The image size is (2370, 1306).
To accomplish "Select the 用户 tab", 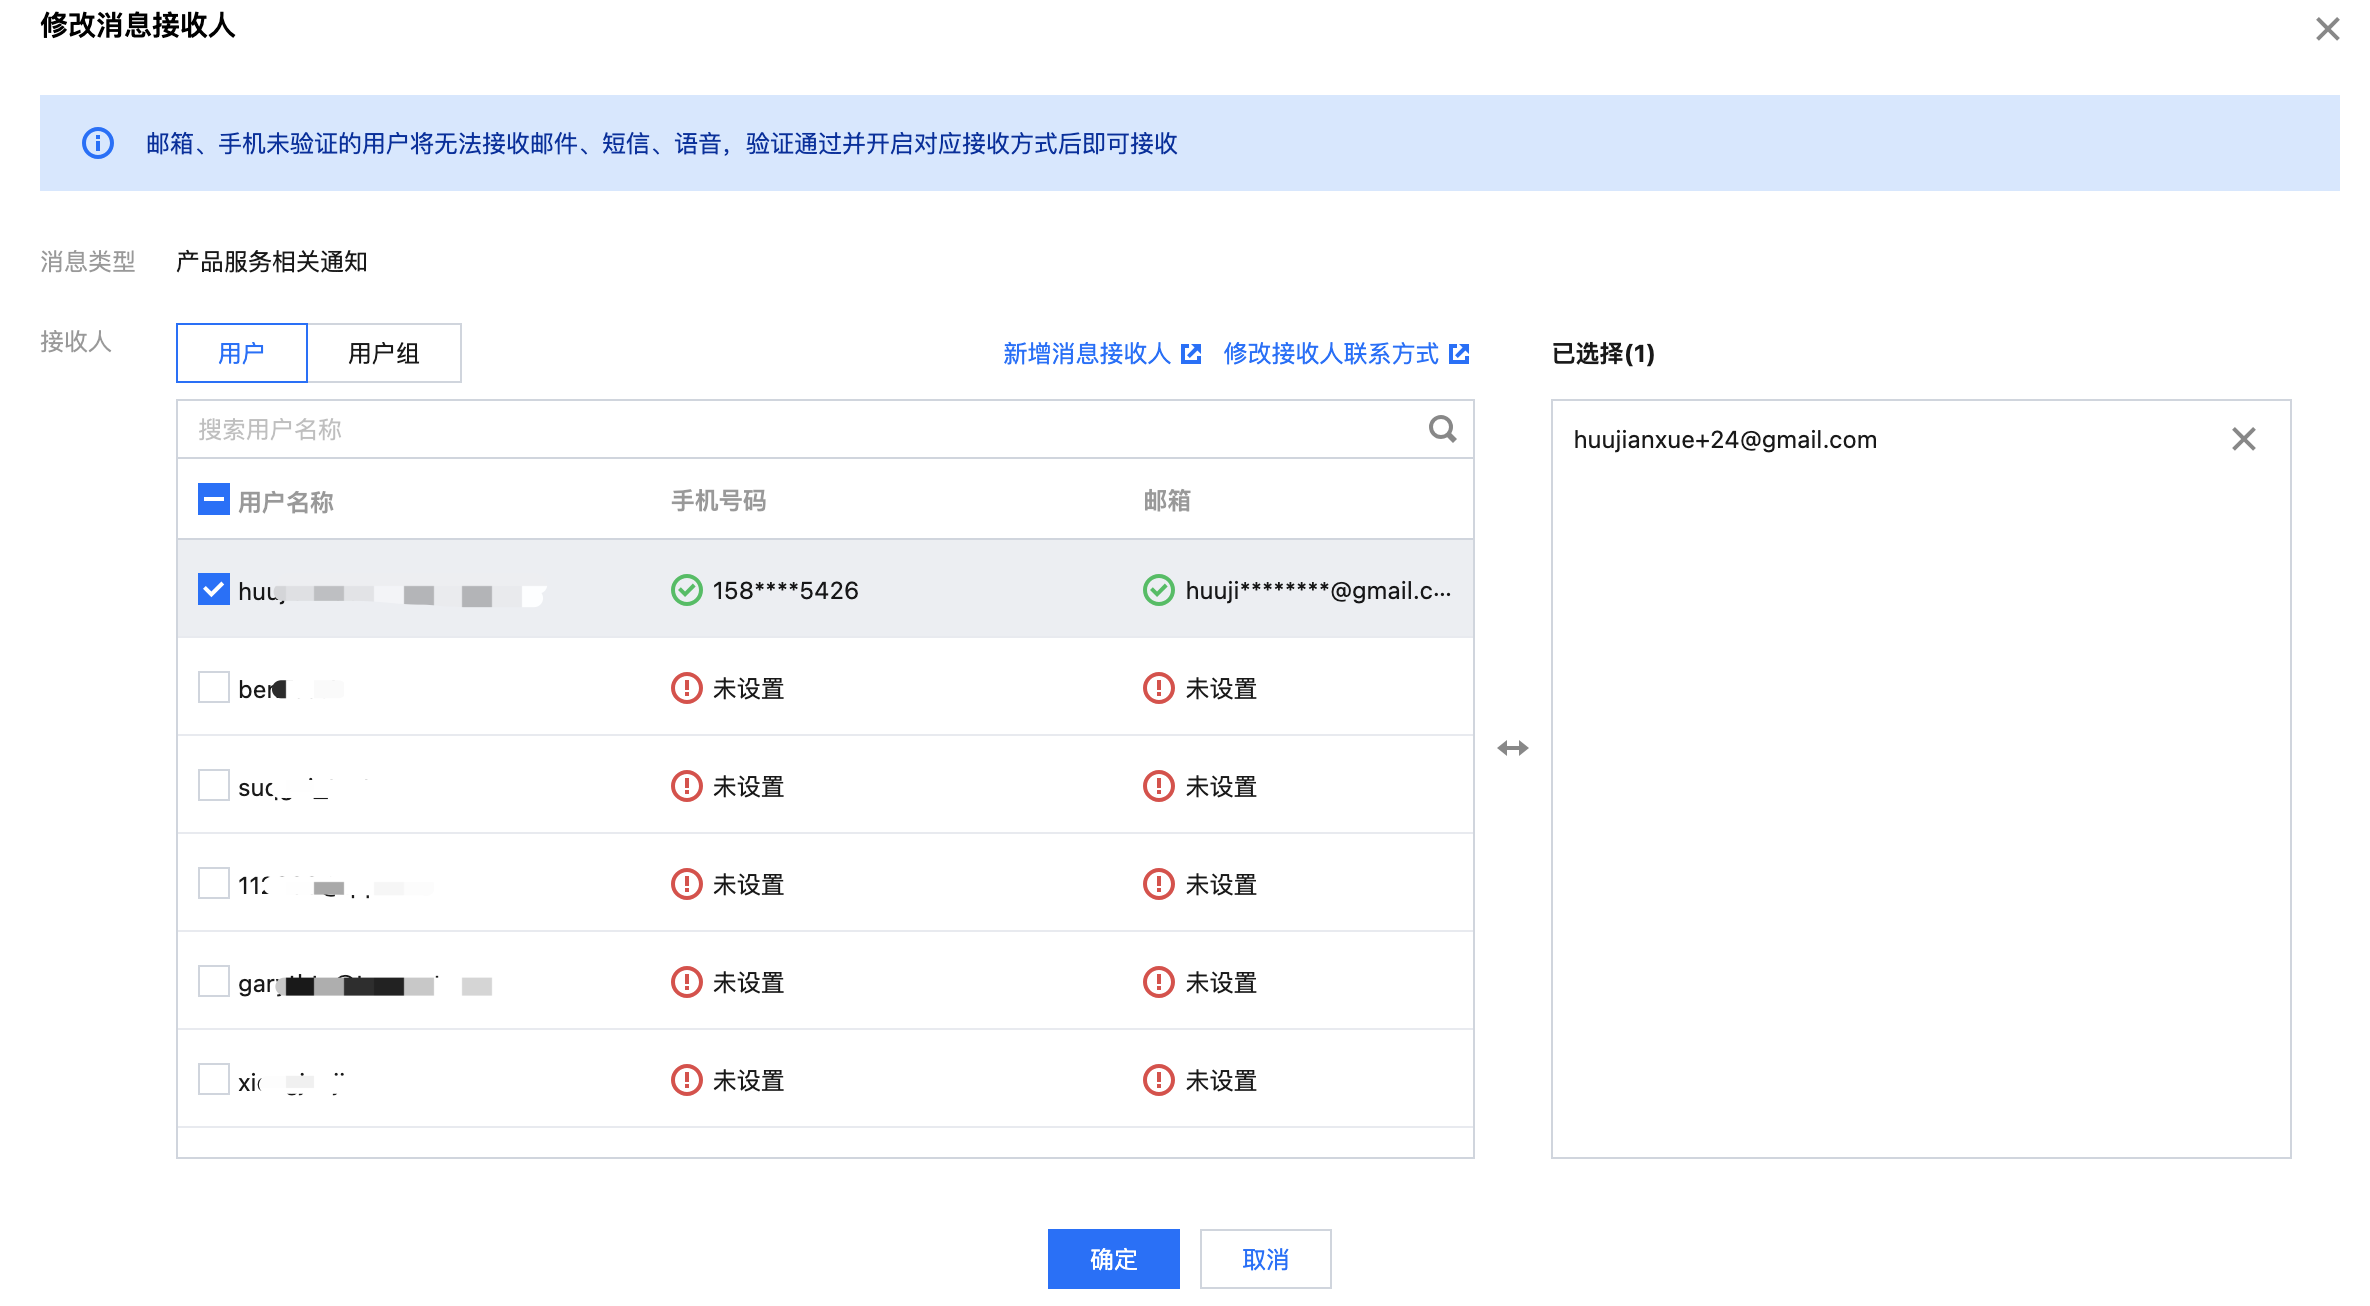I will click(x=241, y=353).
